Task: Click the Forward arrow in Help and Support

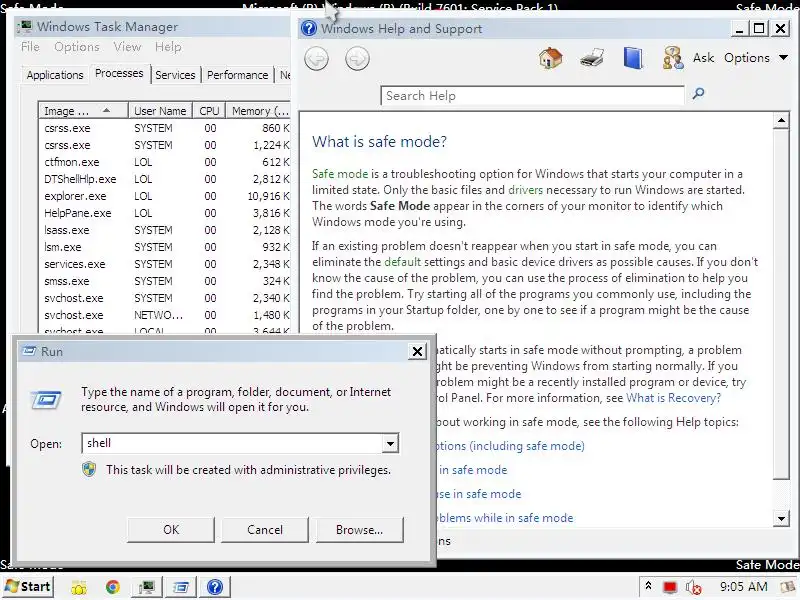Action: click(x=357, y=59)
